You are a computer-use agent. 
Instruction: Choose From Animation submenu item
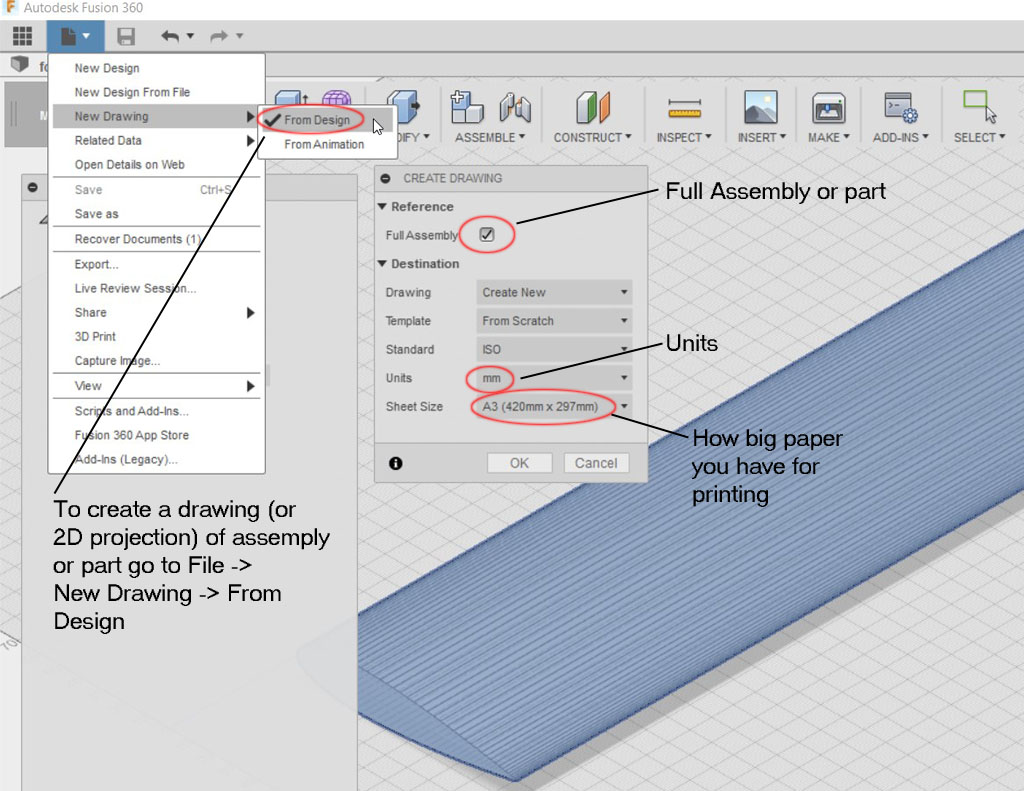pyautogui.click(x=327, y=144)
